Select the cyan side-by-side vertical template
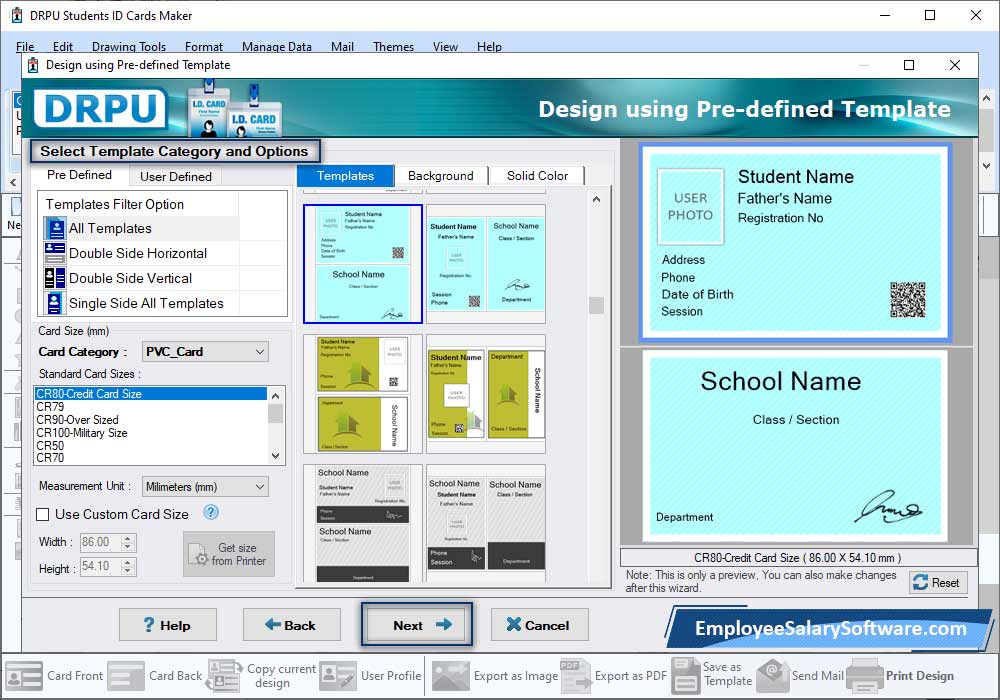This screenshot has width=1000, height=700. click(x=486, y=264)
